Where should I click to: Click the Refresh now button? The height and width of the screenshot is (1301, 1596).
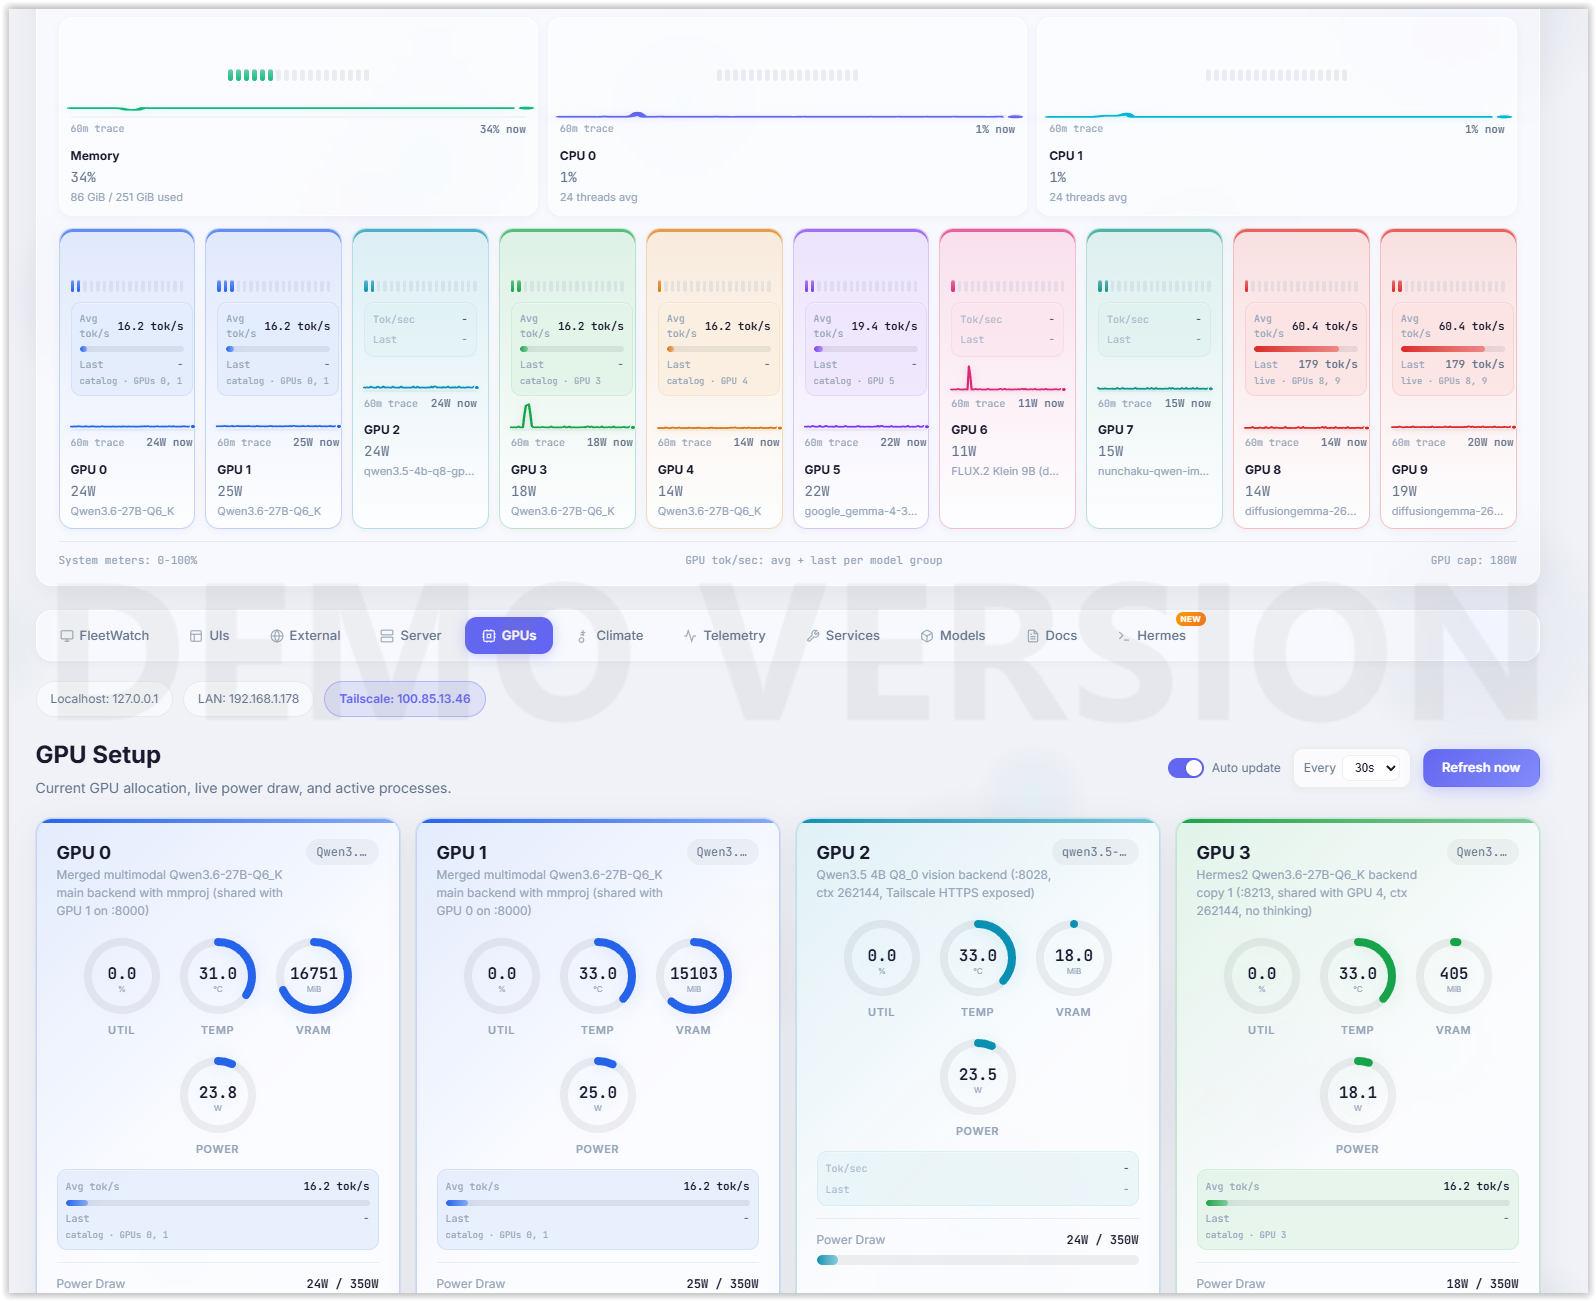(x=1481, y=768)
